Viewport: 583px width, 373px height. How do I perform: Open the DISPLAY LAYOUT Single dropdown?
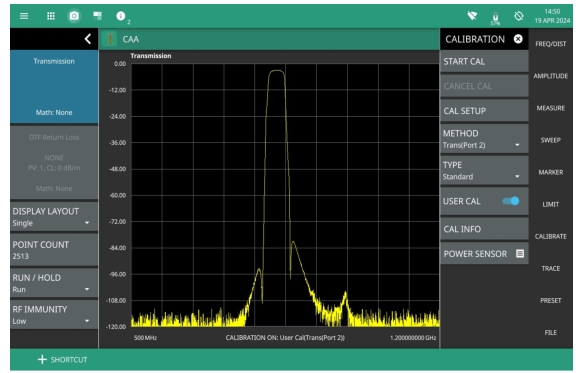(x=54, y=217)
